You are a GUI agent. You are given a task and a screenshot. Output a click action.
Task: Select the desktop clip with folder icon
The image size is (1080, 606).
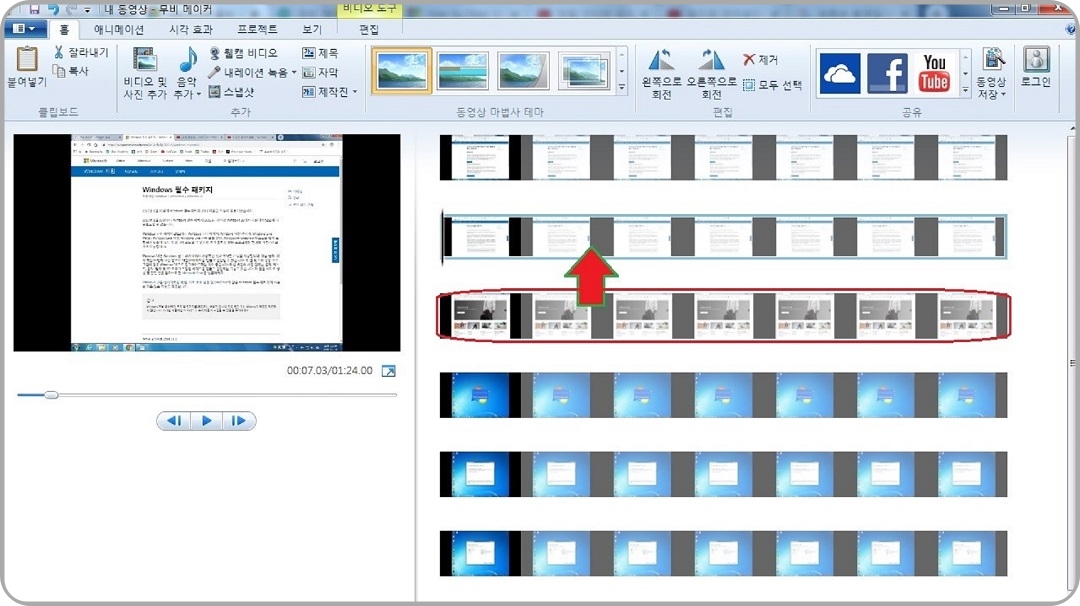tap(723, 395)
